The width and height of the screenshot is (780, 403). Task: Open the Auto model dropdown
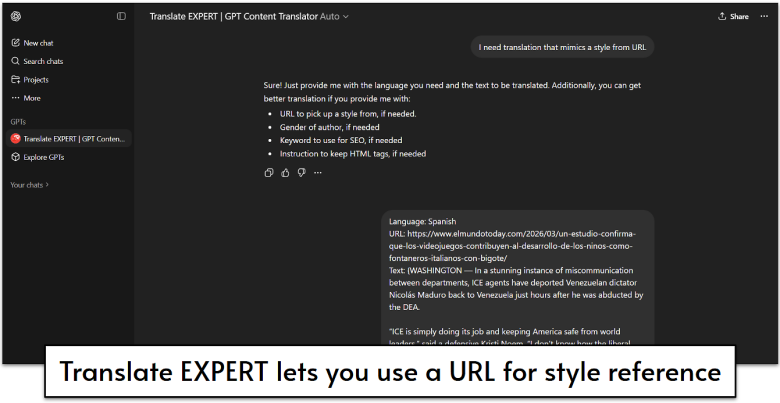point(334,16)
